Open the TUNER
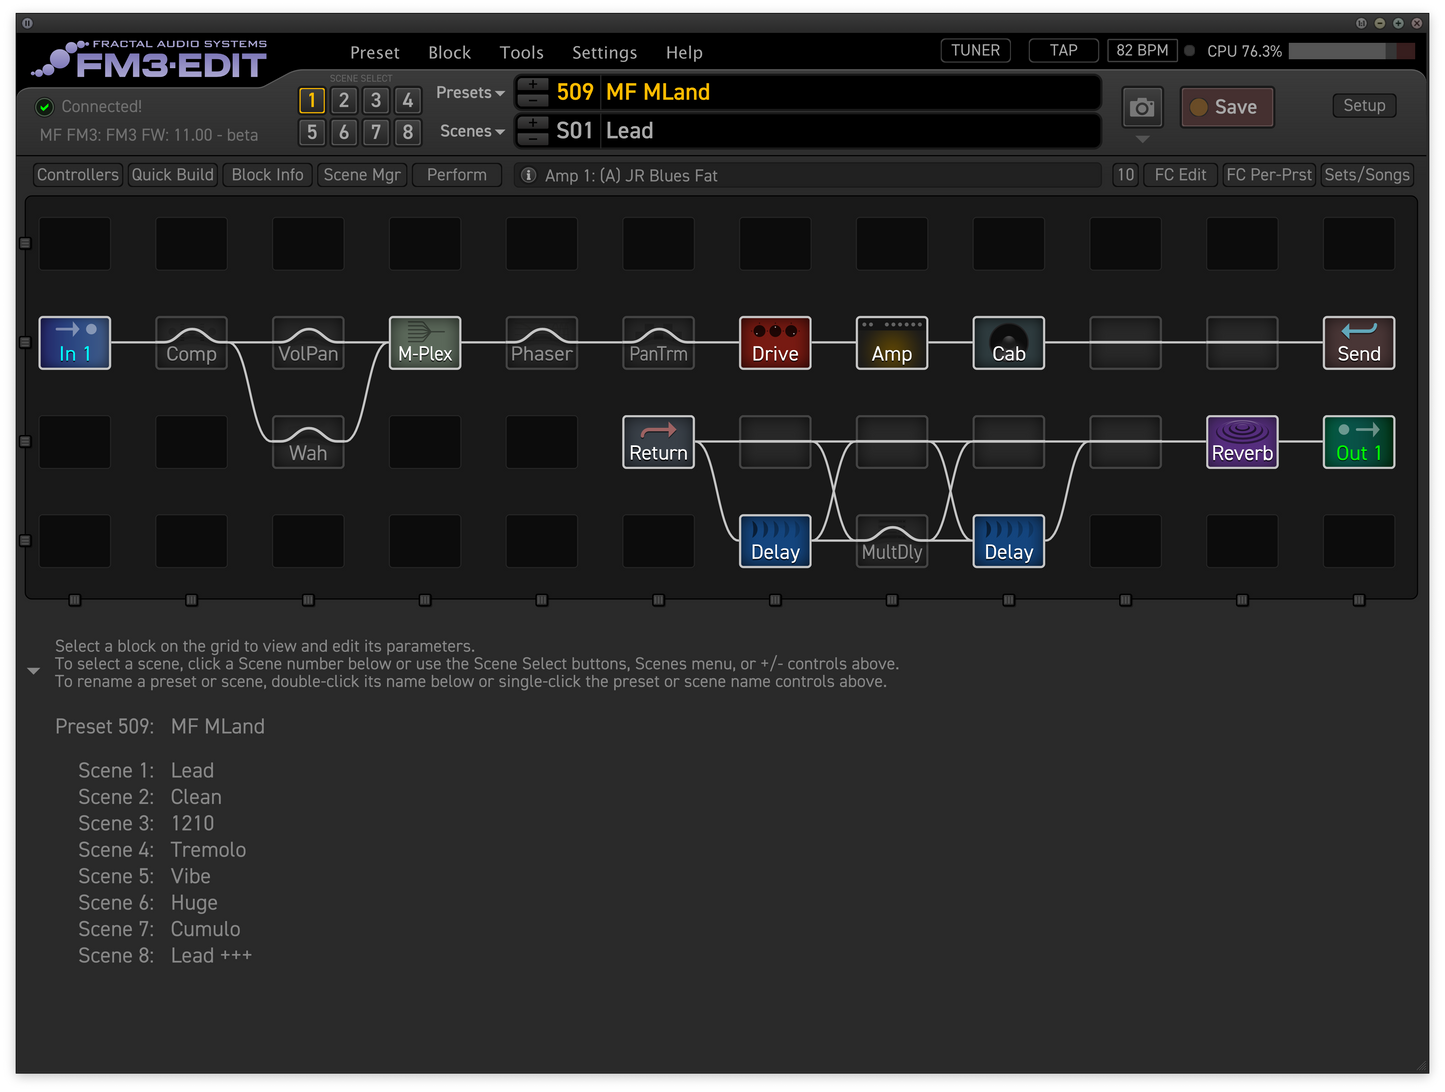Screen dimensions: 1445x1092 (x=975, y=50)
